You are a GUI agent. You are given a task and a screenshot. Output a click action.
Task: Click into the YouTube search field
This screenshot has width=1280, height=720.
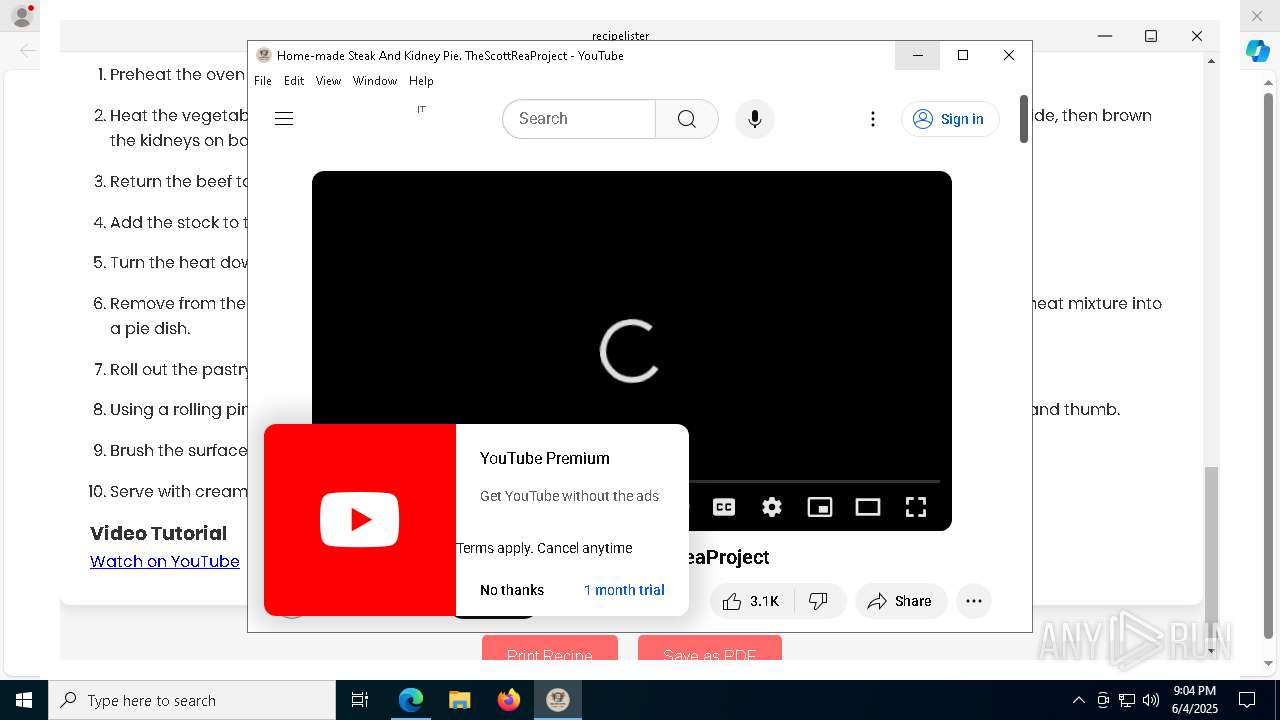click(579, 119)
